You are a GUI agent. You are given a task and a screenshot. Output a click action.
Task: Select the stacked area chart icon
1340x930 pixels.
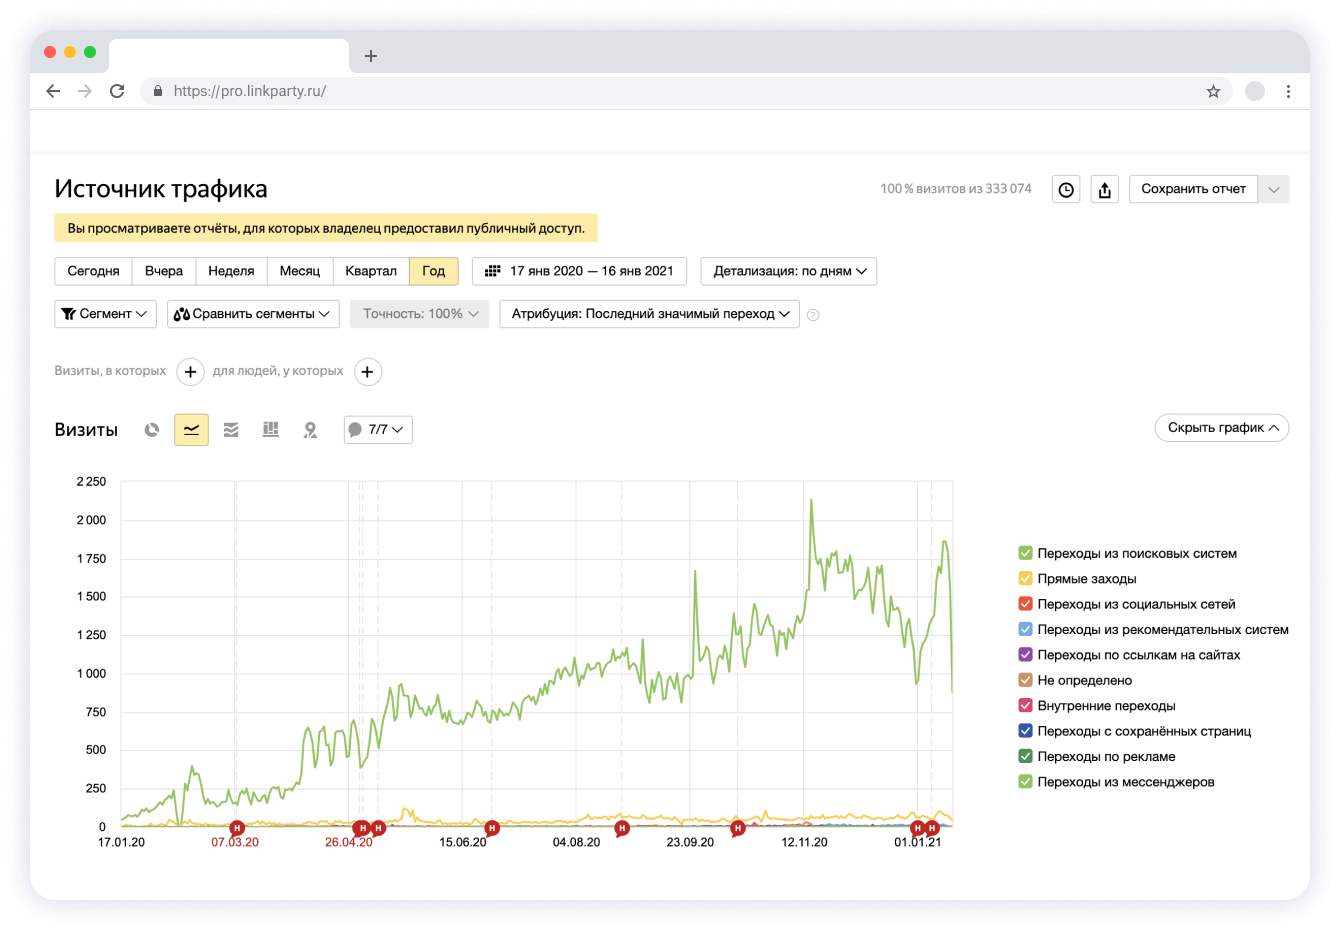pyautogui.click(x=231, y=430)
